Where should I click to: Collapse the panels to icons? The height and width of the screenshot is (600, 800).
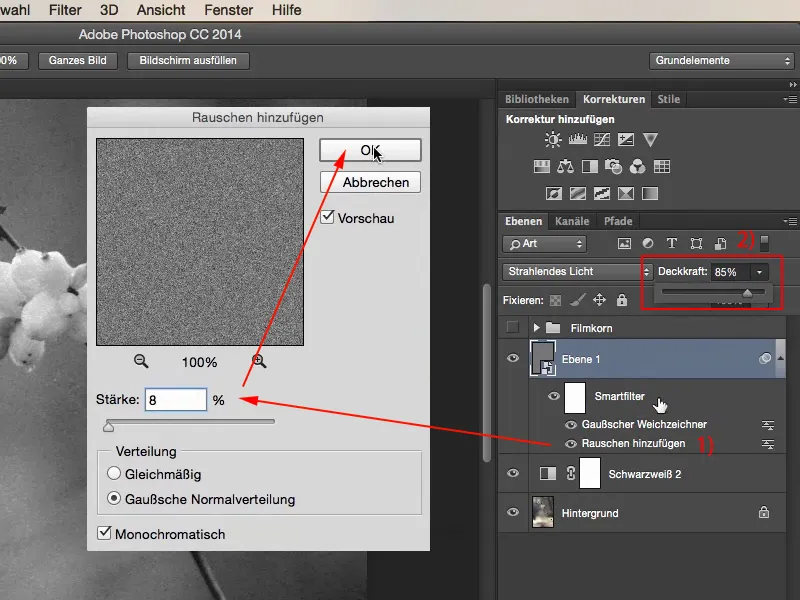tap(792, 85)
